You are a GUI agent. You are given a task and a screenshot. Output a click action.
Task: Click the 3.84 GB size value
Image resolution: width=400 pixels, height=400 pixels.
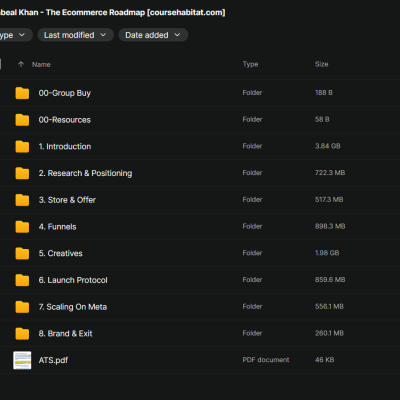[328, 146]
